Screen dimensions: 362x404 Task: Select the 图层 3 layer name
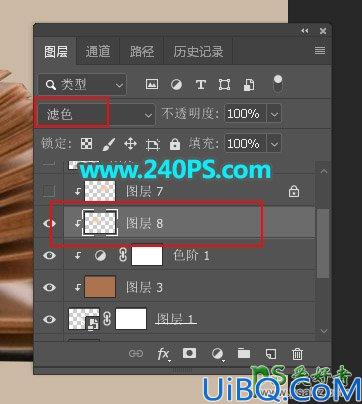[x=144, y=287]
